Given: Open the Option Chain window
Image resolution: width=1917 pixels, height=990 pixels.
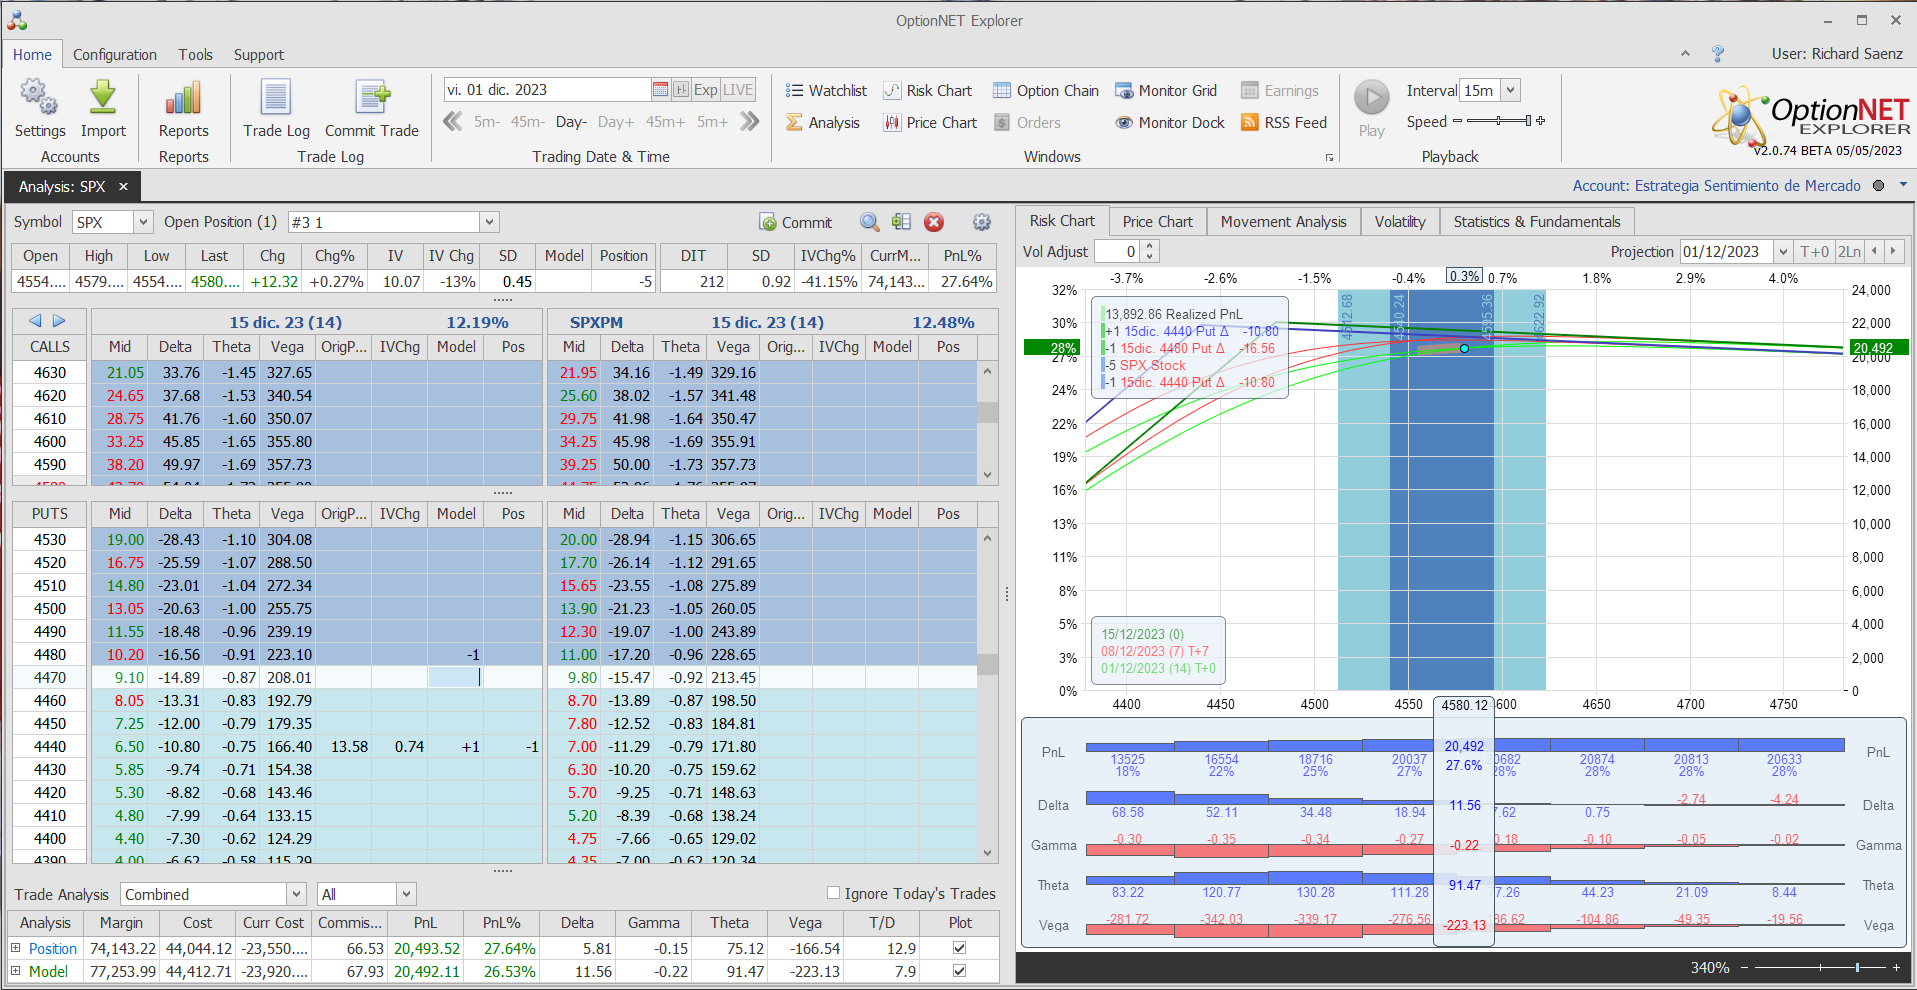Looking at the screenshot, I should point(1046,91).
